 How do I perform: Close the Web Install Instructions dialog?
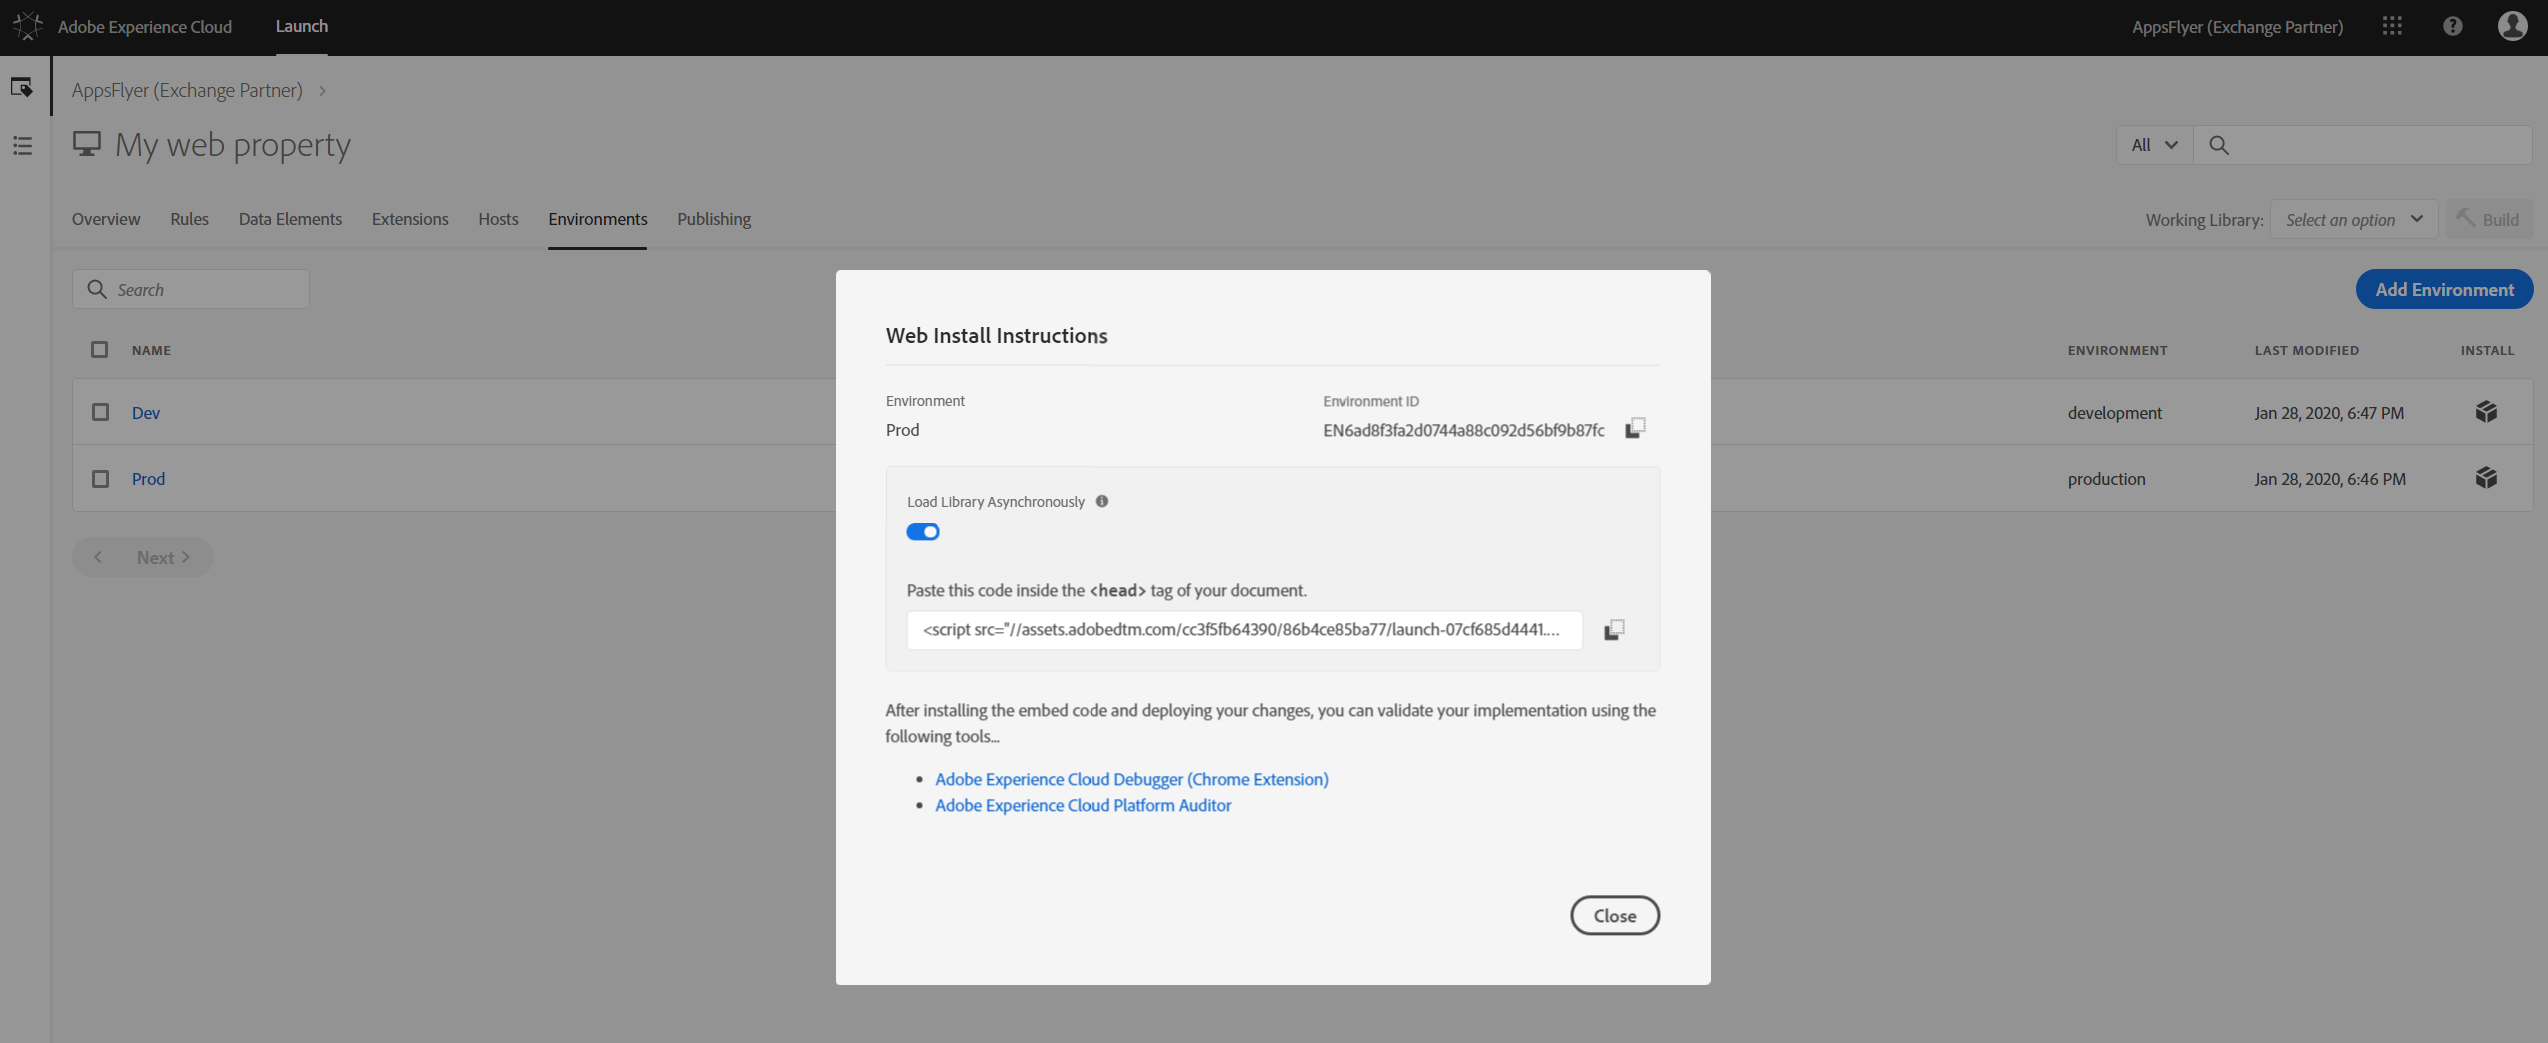pyautogui.click(x=1614, y=915)
